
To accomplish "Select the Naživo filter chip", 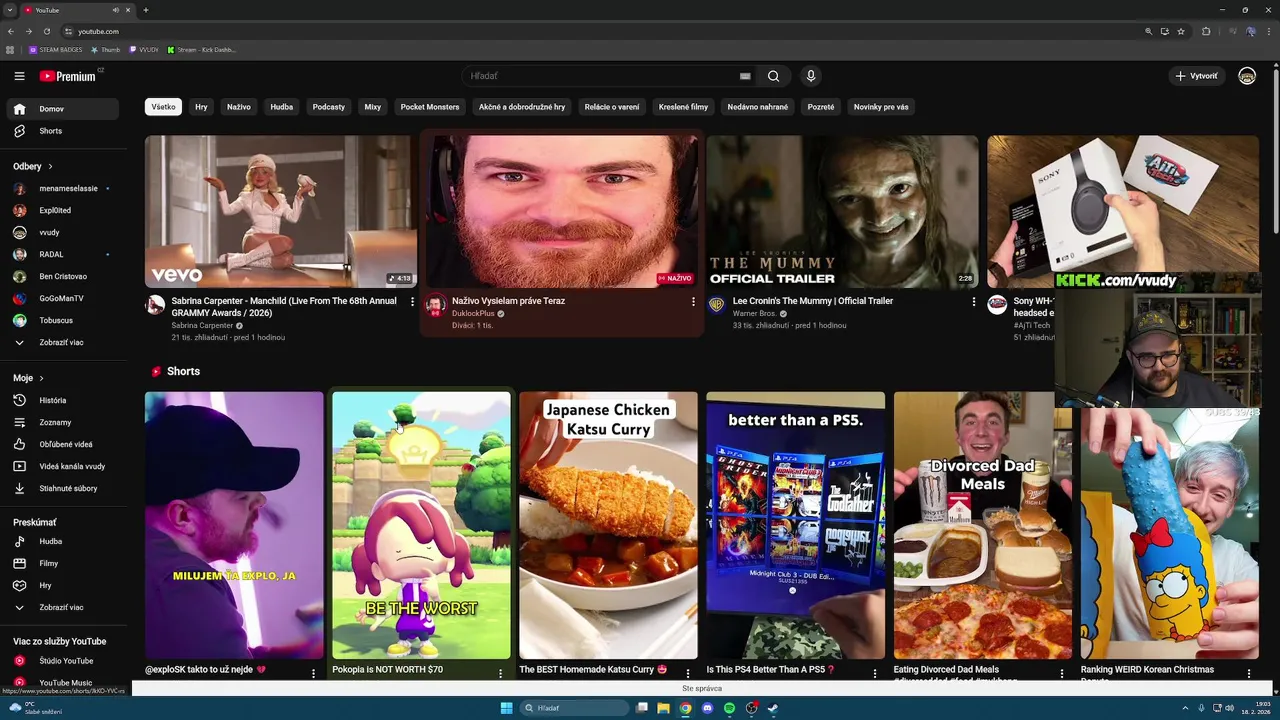I will pyautogui.click(x=239, y=107).
